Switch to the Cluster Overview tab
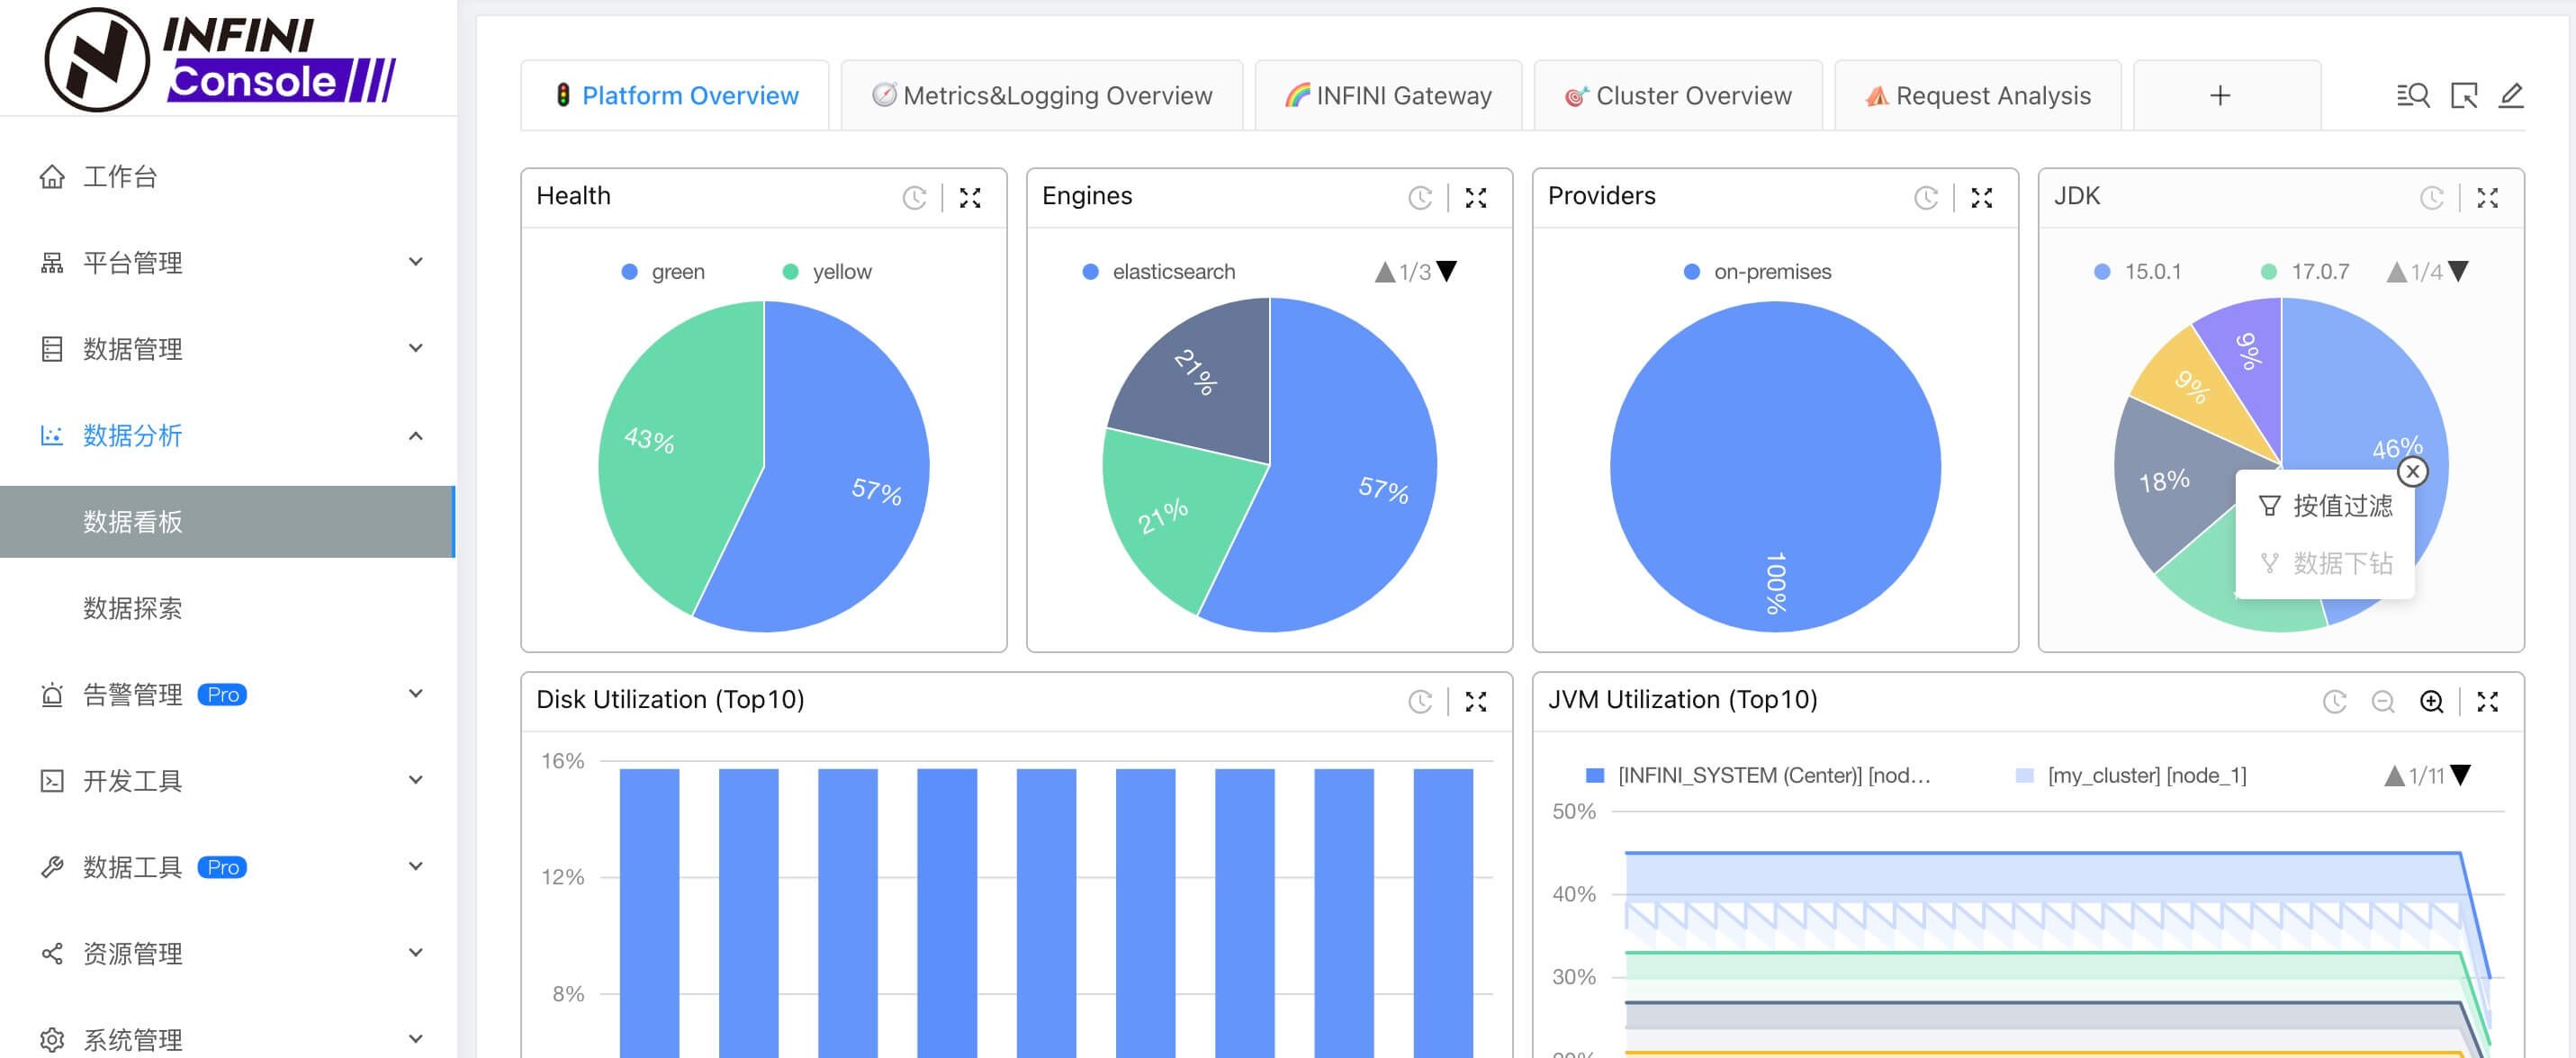 (x=1678, y=95)
